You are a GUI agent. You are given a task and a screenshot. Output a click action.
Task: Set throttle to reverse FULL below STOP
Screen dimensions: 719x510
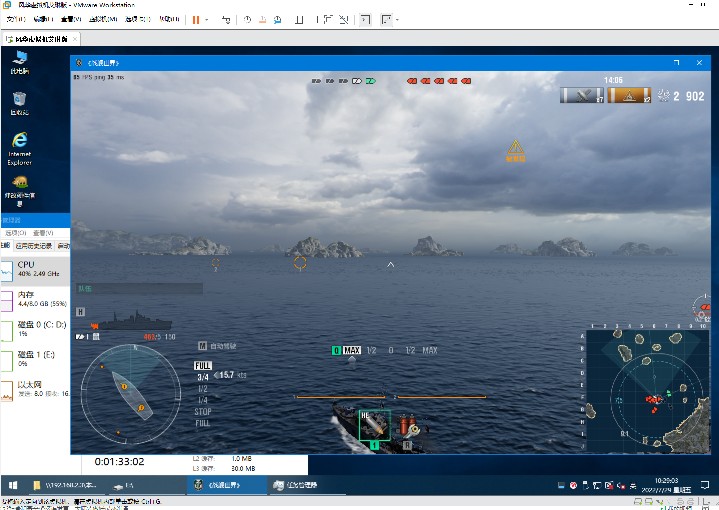pos(203,423)
